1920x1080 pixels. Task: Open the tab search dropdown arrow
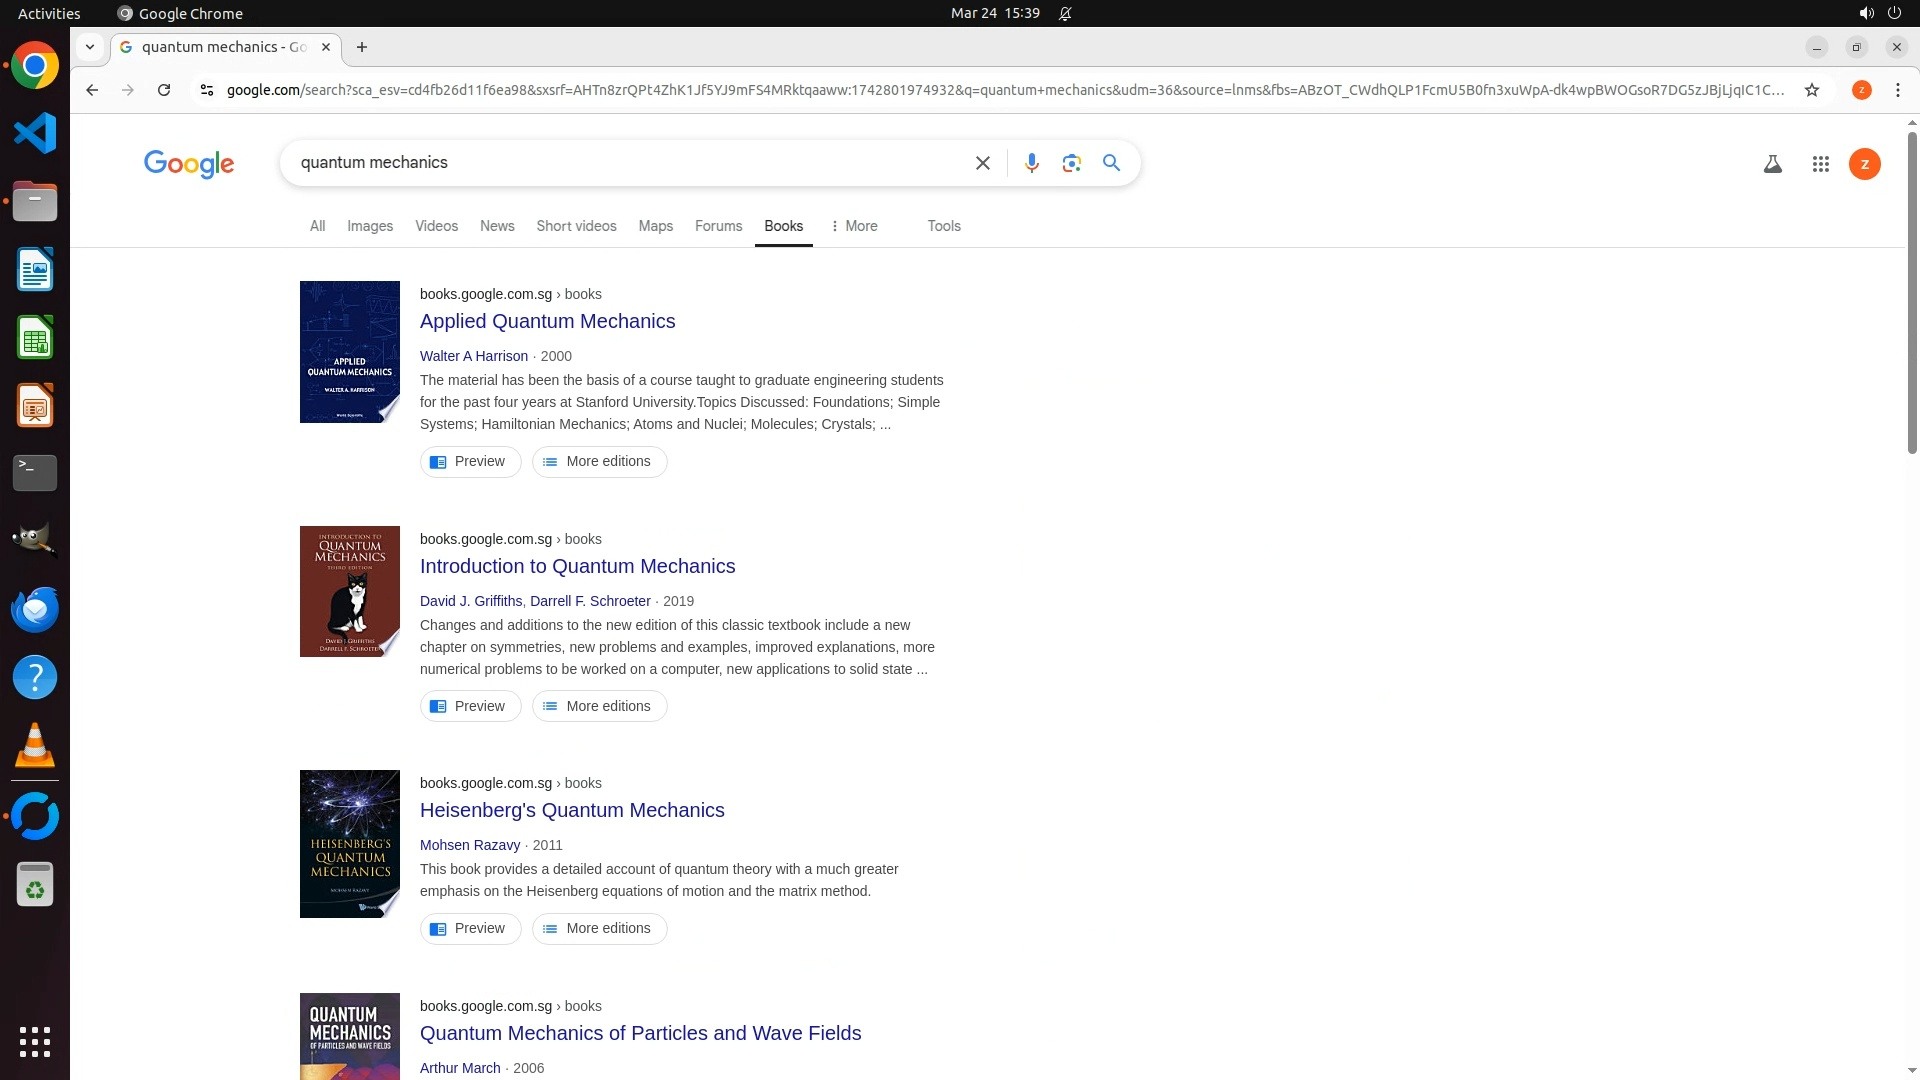[90, 47]
